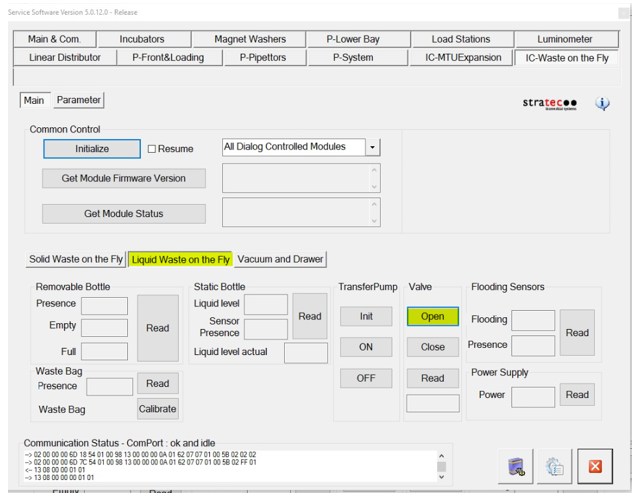This screenshot has width=641, height=501.
Task: Click the valve Open button
Action: (432, 316)
